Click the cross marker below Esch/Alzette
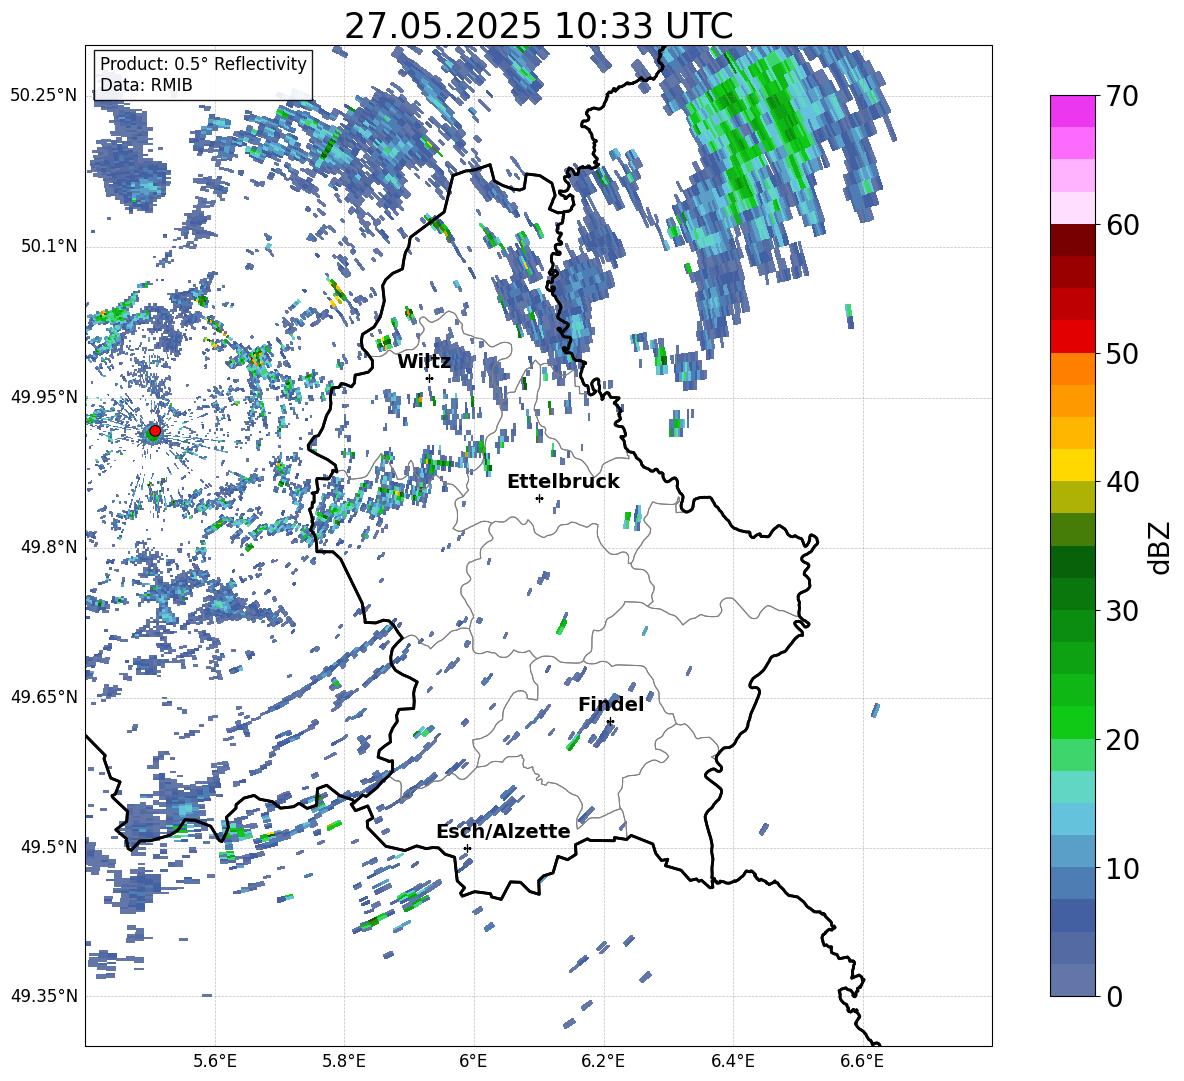 point(467,848)
